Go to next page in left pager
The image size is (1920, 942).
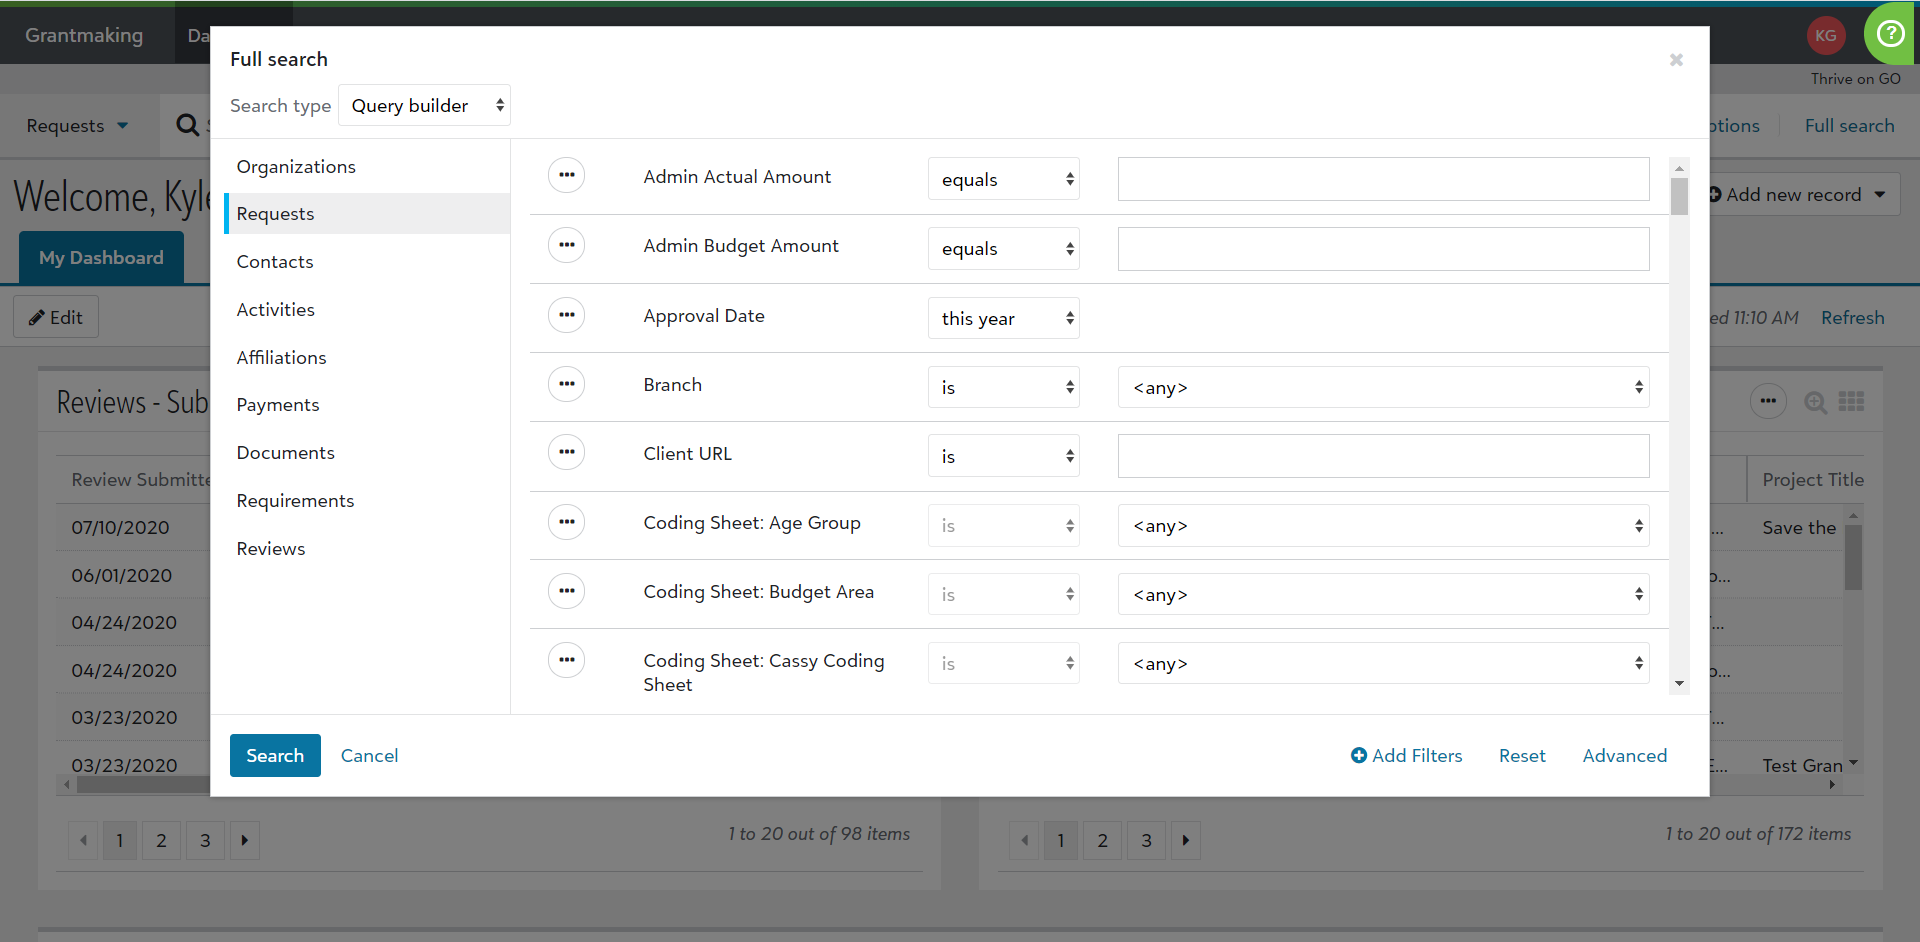(x=245, y=840)
